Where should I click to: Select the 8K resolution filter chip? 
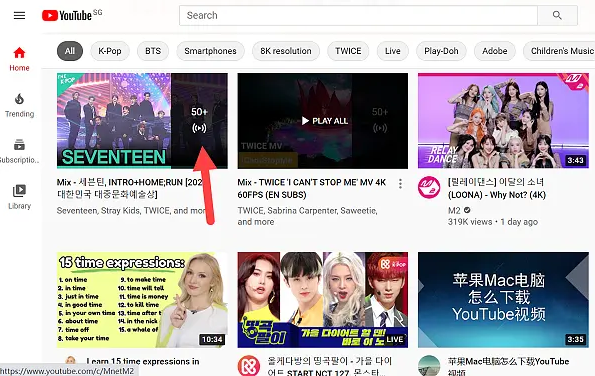tap(286, 51)
